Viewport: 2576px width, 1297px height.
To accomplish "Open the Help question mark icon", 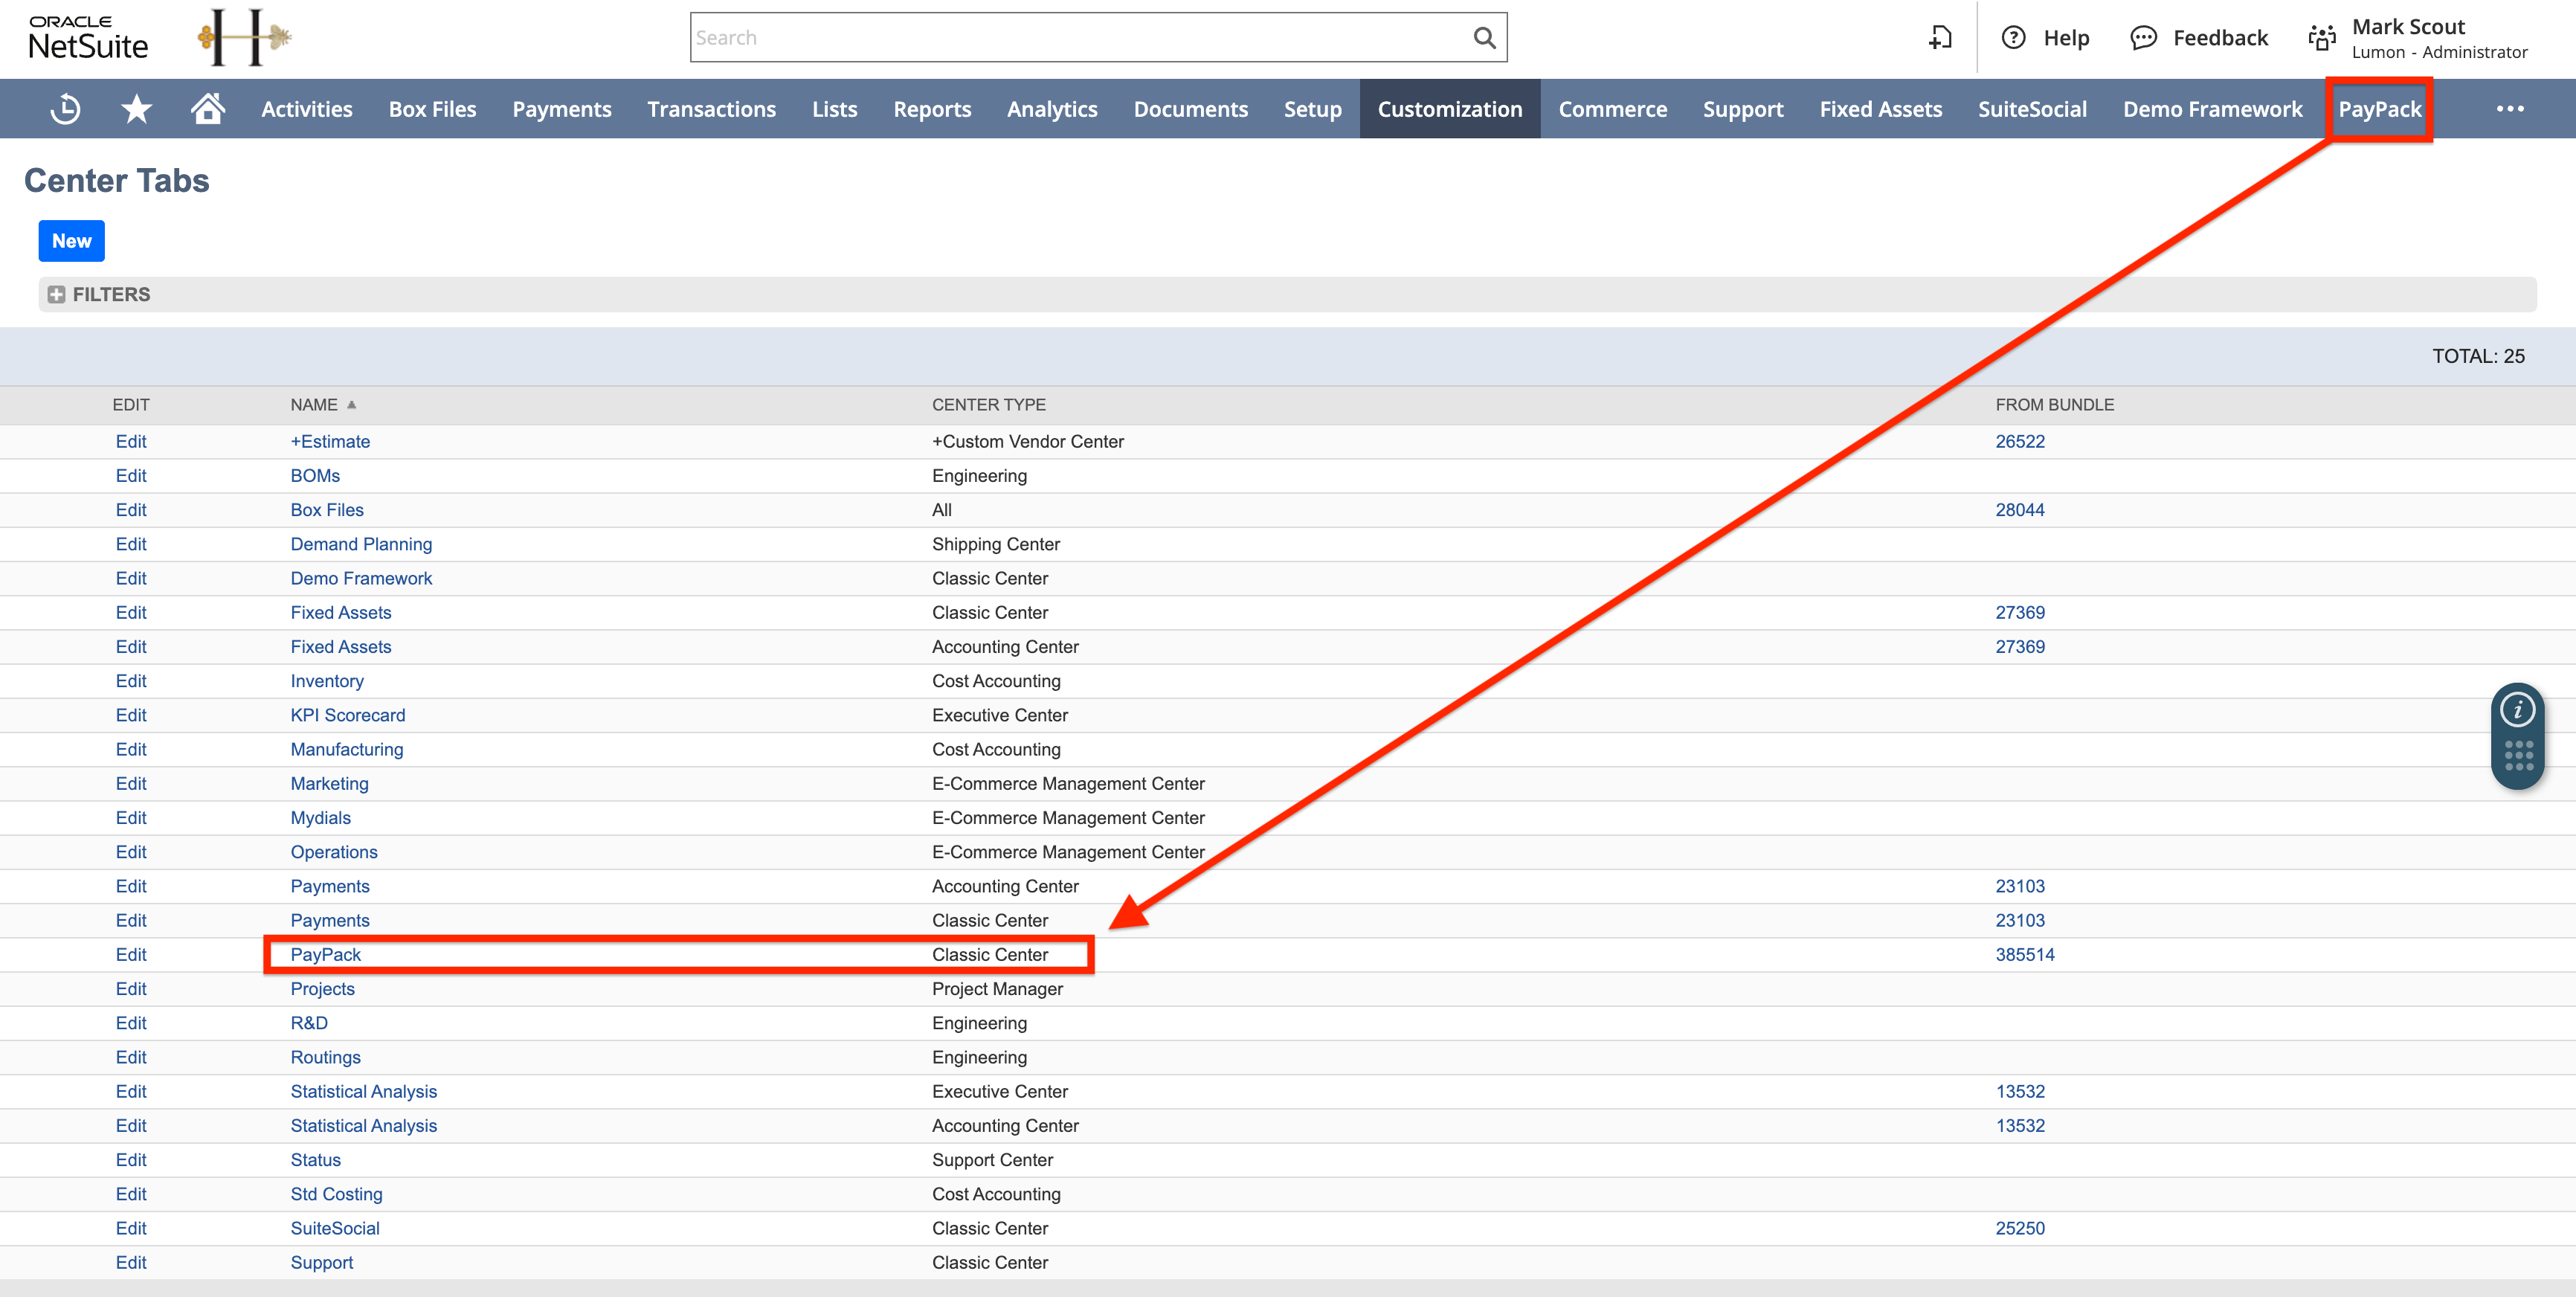I will 2013,38.
